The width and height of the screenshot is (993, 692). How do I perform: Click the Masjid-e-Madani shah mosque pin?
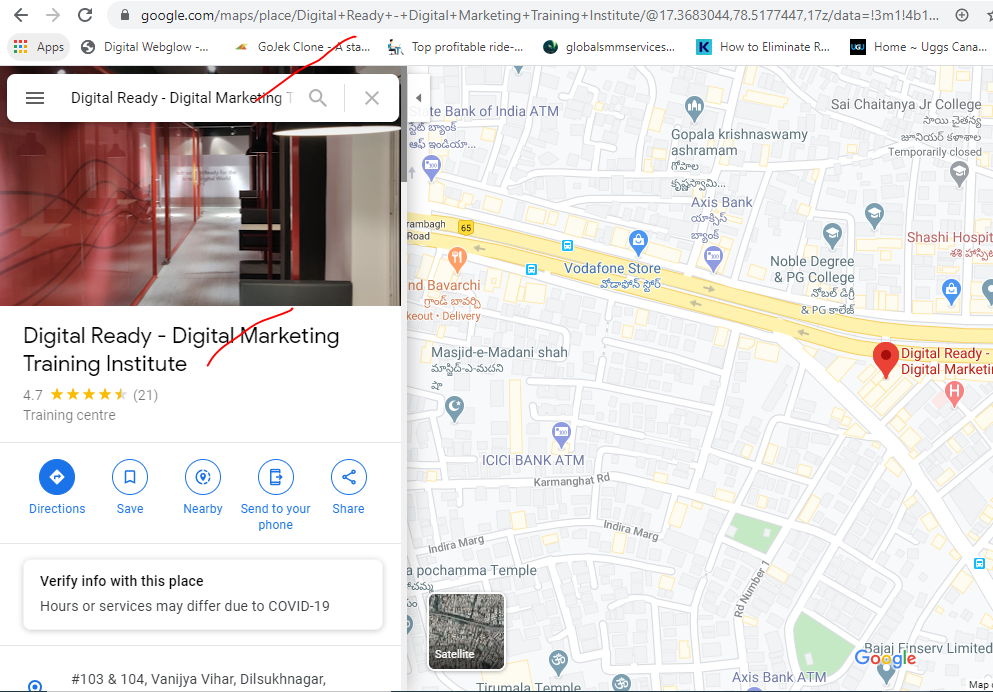coord(455,409)
